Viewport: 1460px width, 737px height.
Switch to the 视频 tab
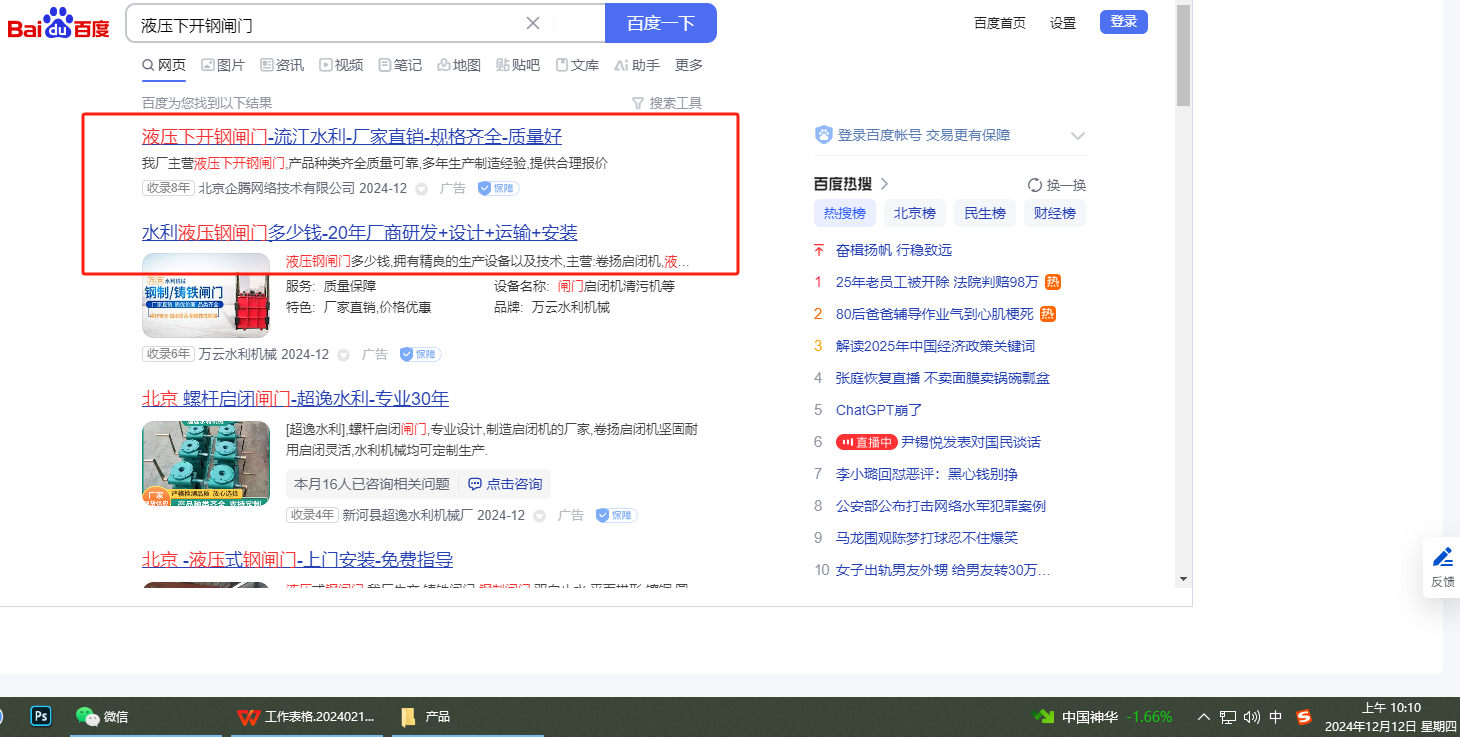point(341,65)
